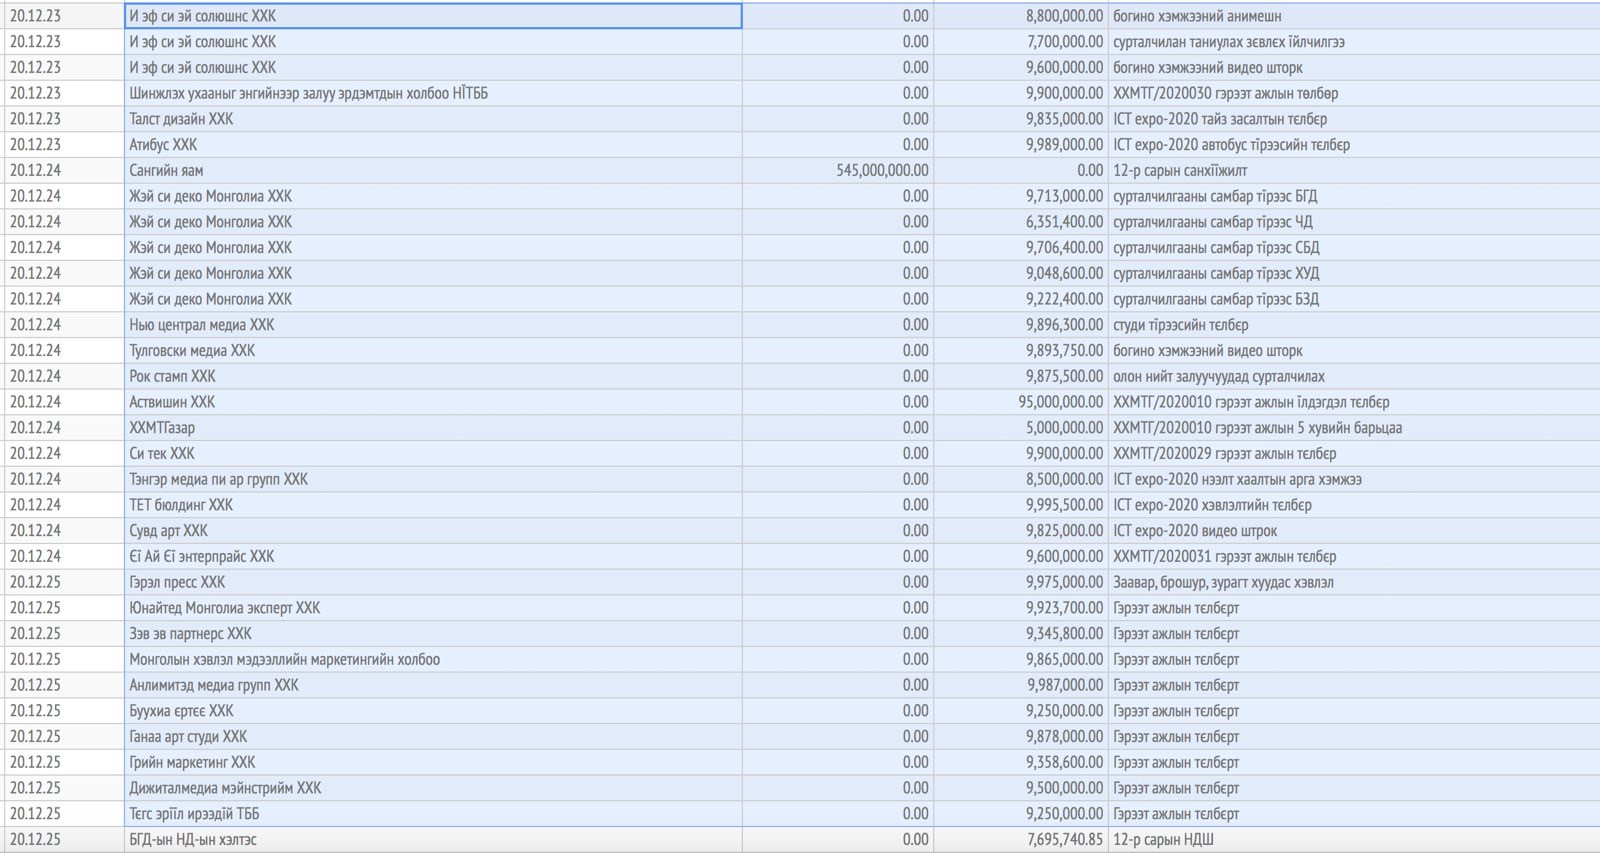Image resolution: width=1600 pixels, height=853 pixels.
Task: Select 'Рок стамп ХХК' cell
Action: click(x=433, y=376)
